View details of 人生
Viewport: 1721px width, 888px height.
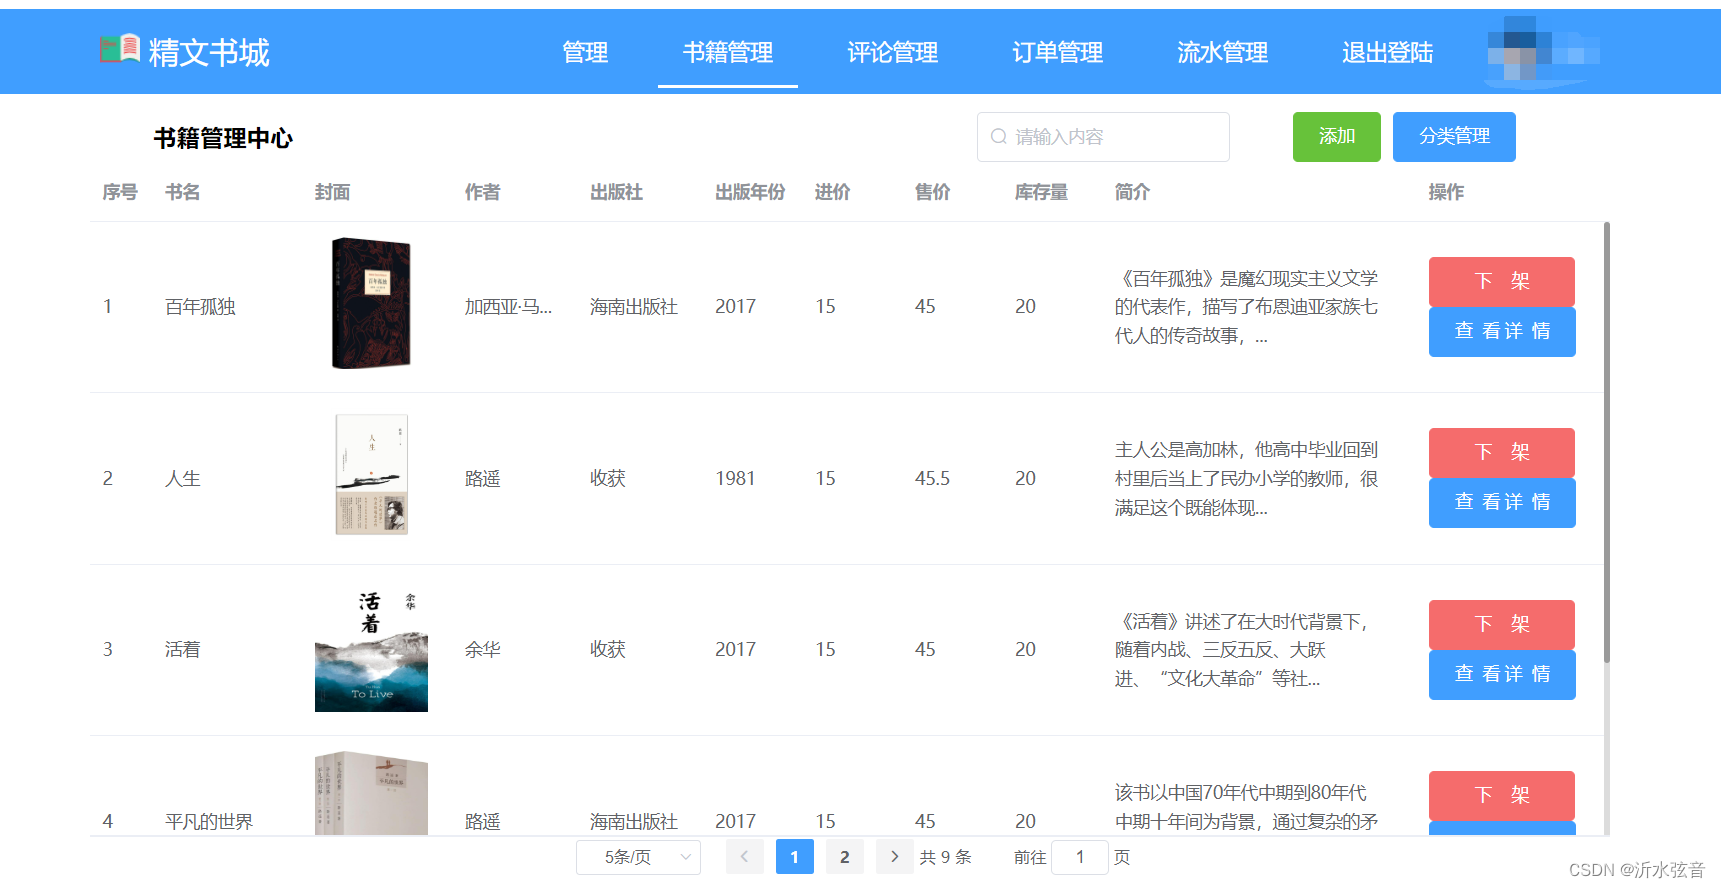(x=1502, y=503)
